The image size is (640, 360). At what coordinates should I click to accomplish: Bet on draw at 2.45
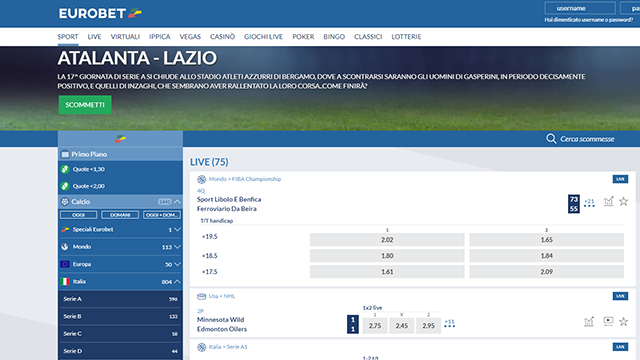pos(402,326)
